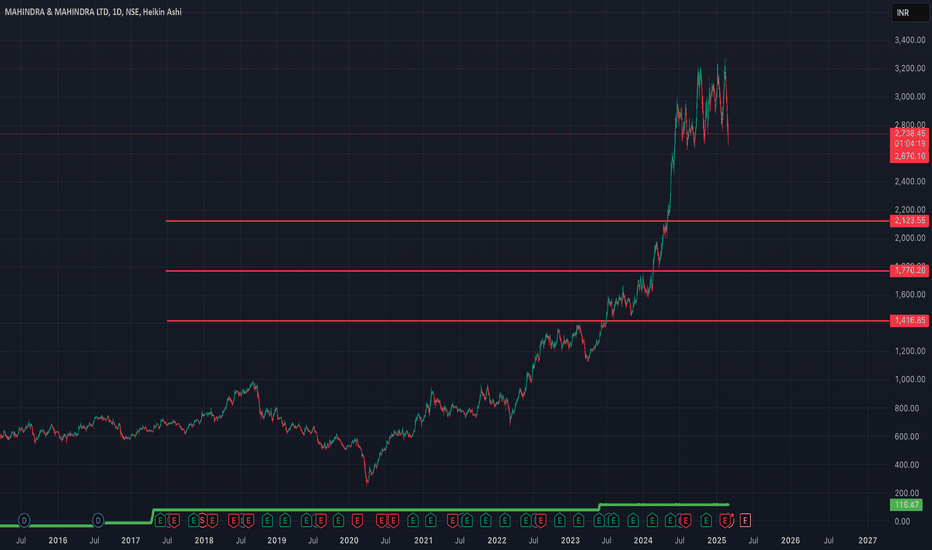Click the 1,770.20 price label

(x=909, y=271)
